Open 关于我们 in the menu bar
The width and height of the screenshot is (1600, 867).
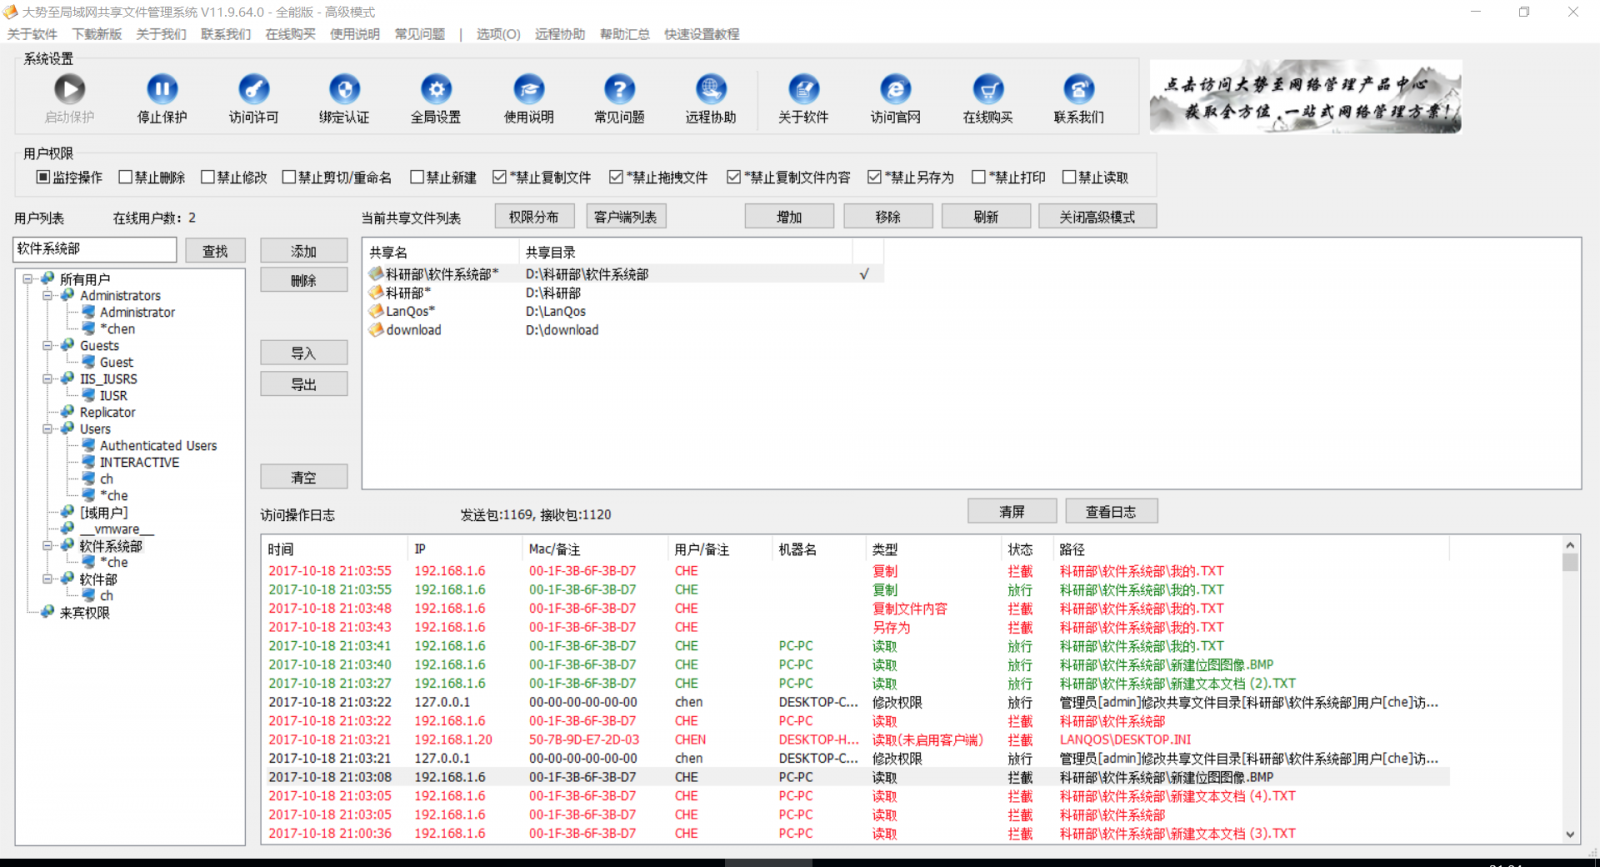[x=161, y=34]
